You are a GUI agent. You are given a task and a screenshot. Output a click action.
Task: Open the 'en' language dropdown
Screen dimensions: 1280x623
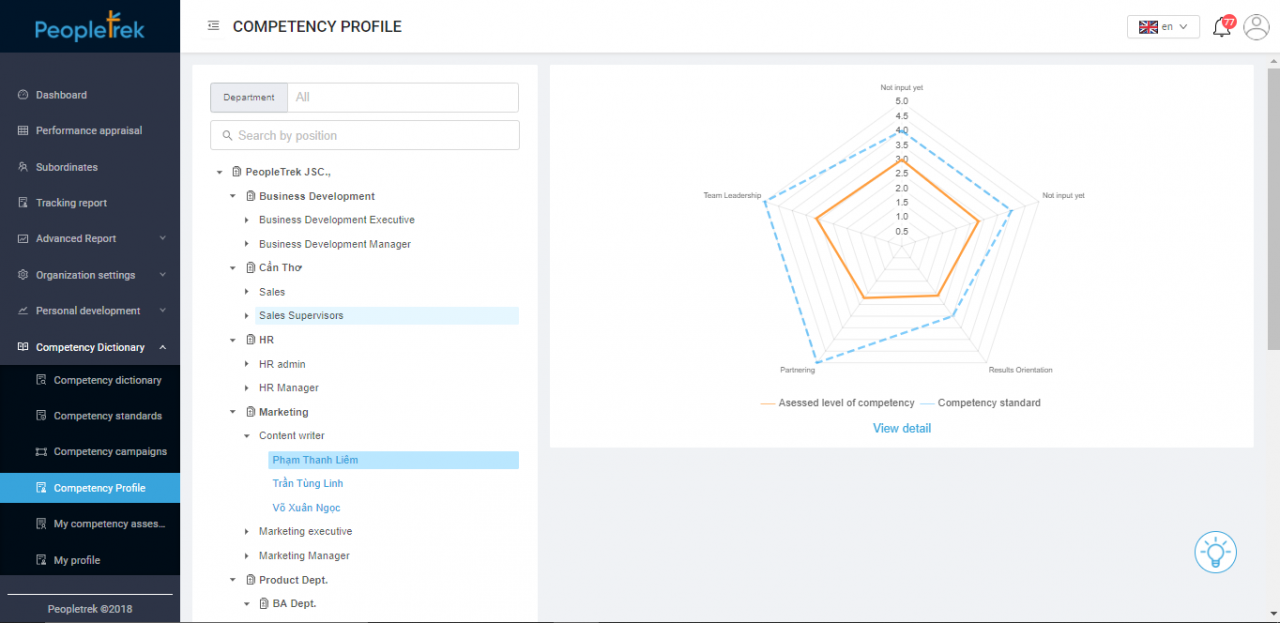point(1163,27)
